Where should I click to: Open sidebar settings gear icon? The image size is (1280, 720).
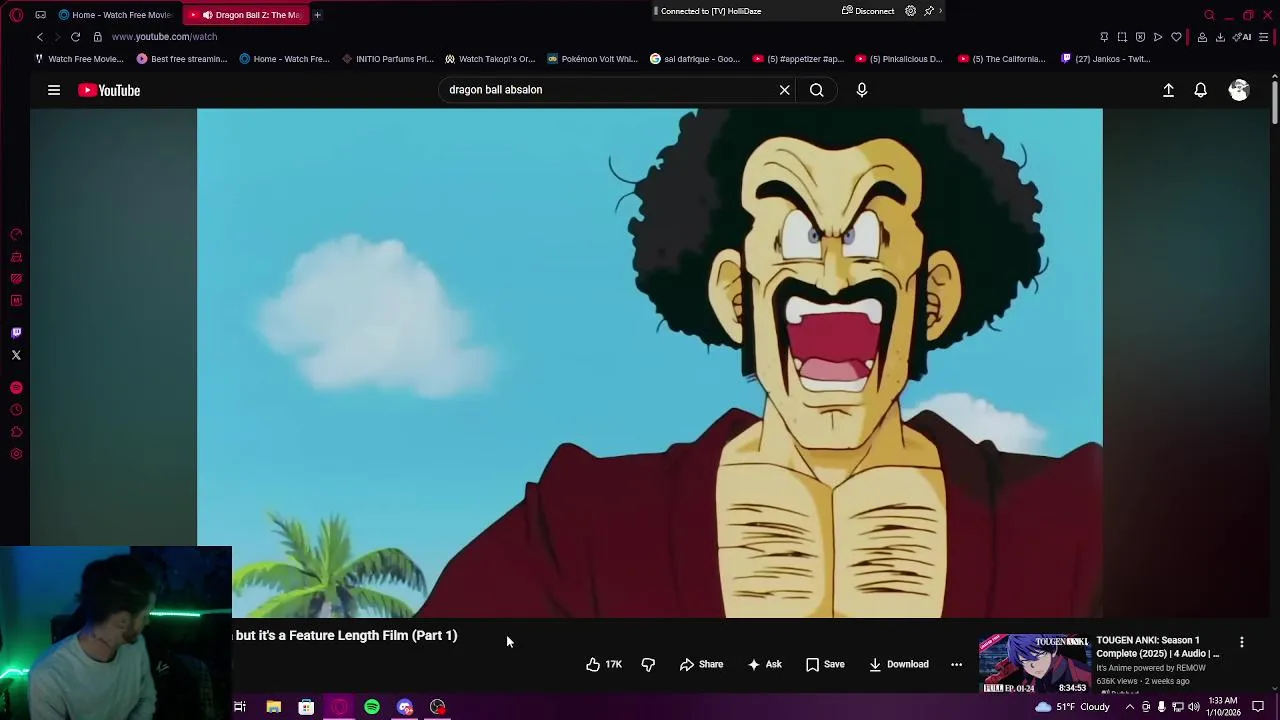(x=16, y=454)
